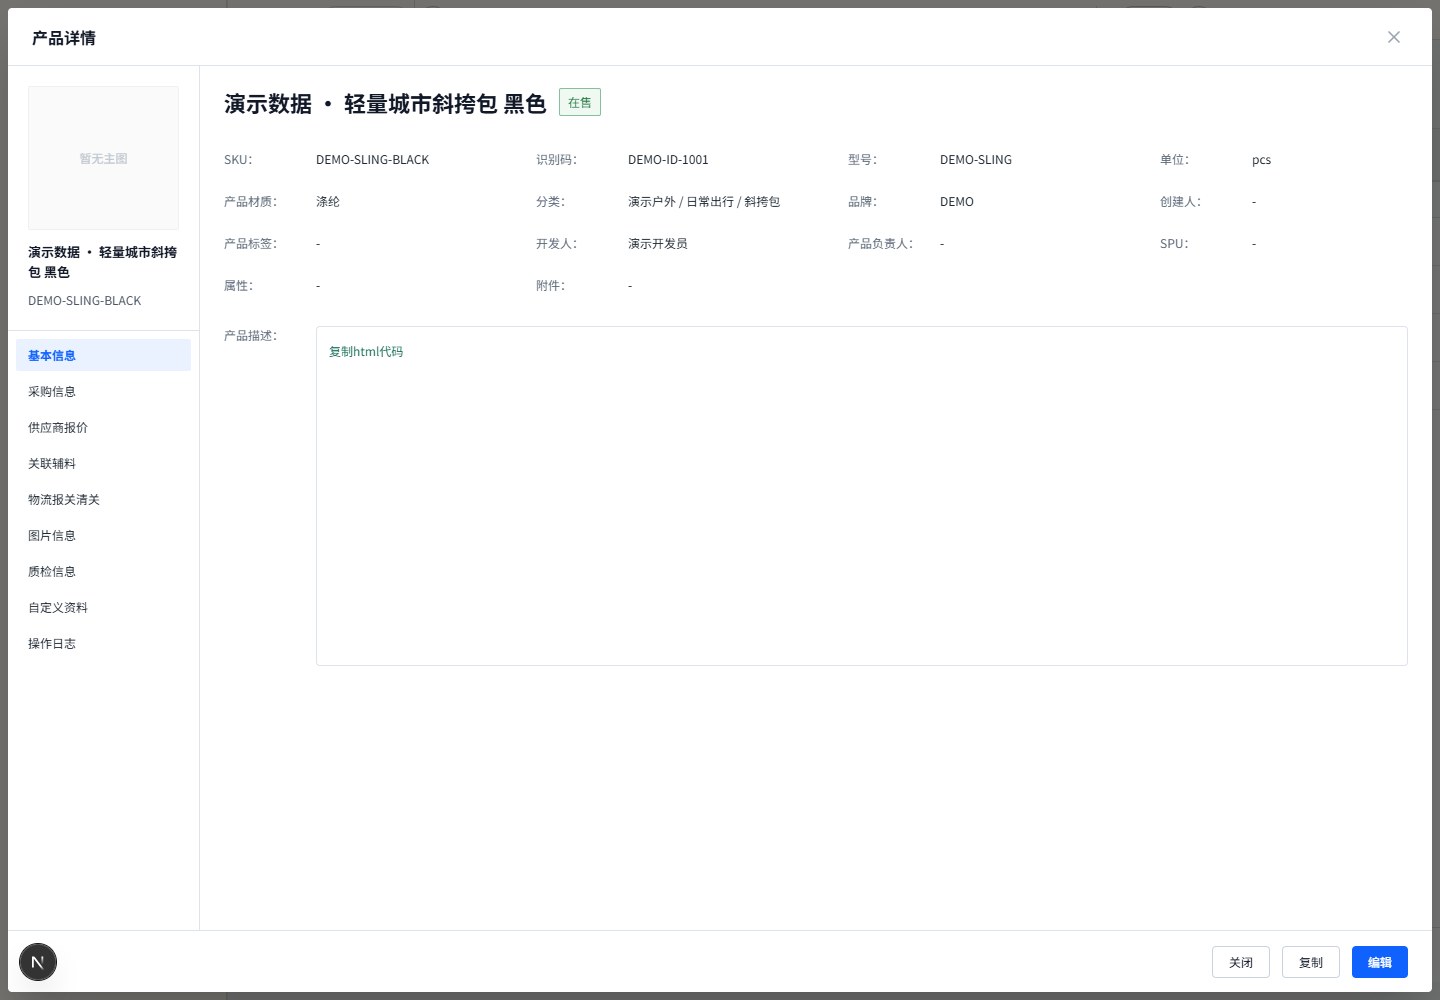The width and height of the screenshot is (1440, 1000).
Task: Click inside the 产品描述 content box
Action: click(862, 496)
